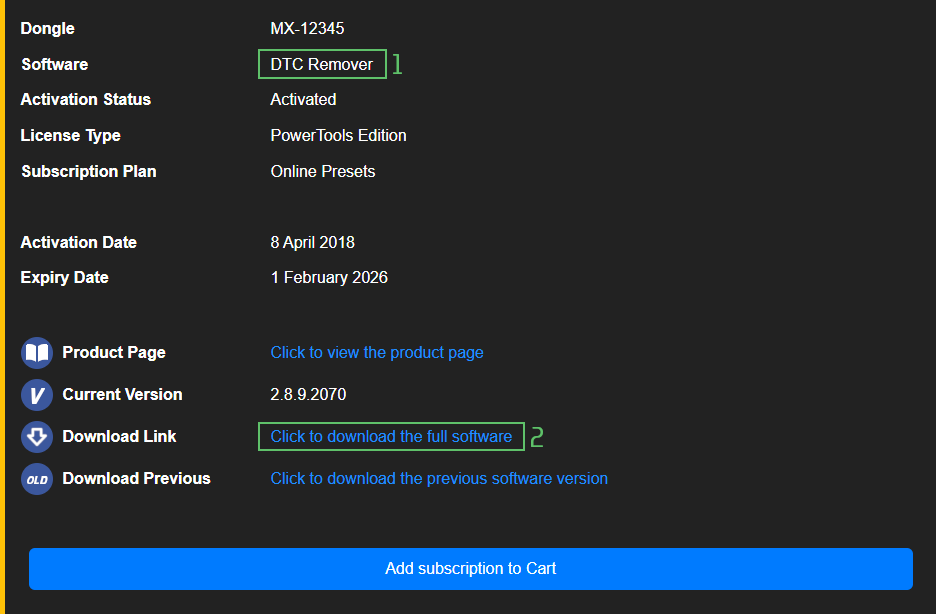Click the 'Download Previous' label
Viewport: 936px width, 614px height.
coord(137,479)
